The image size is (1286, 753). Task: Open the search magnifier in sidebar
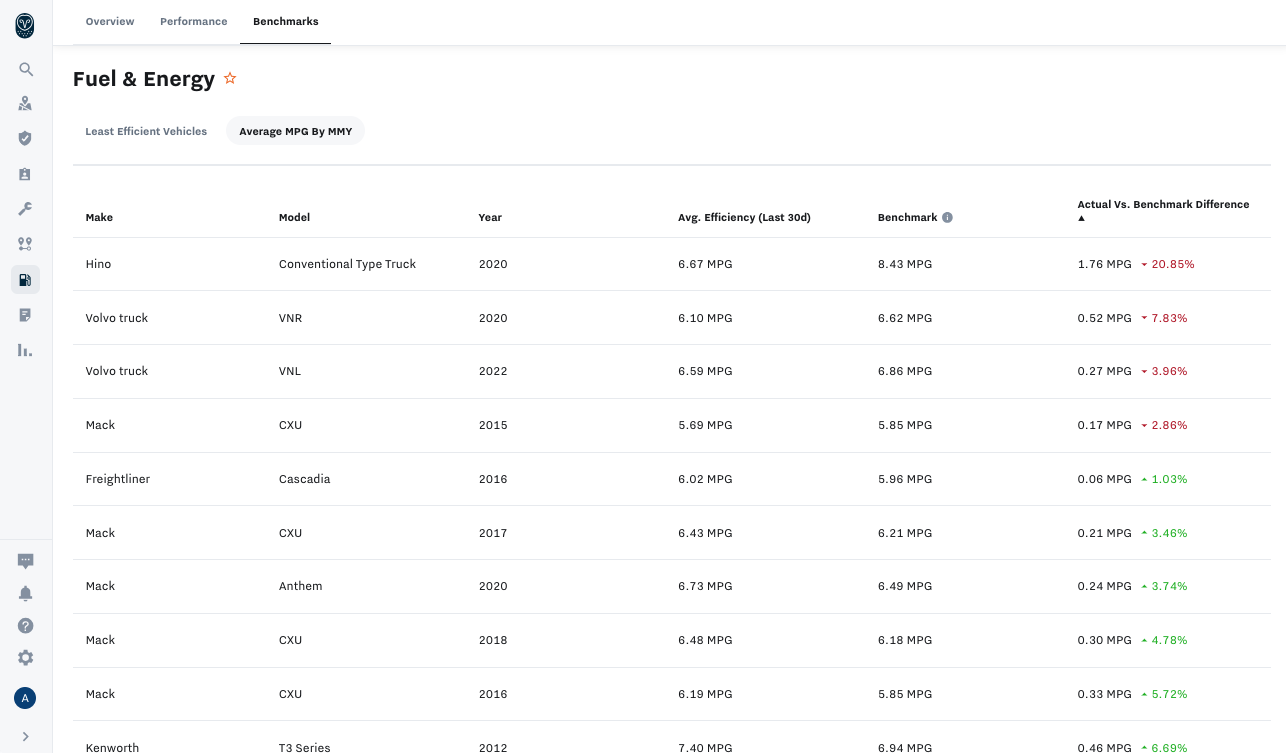pos(26,70)
